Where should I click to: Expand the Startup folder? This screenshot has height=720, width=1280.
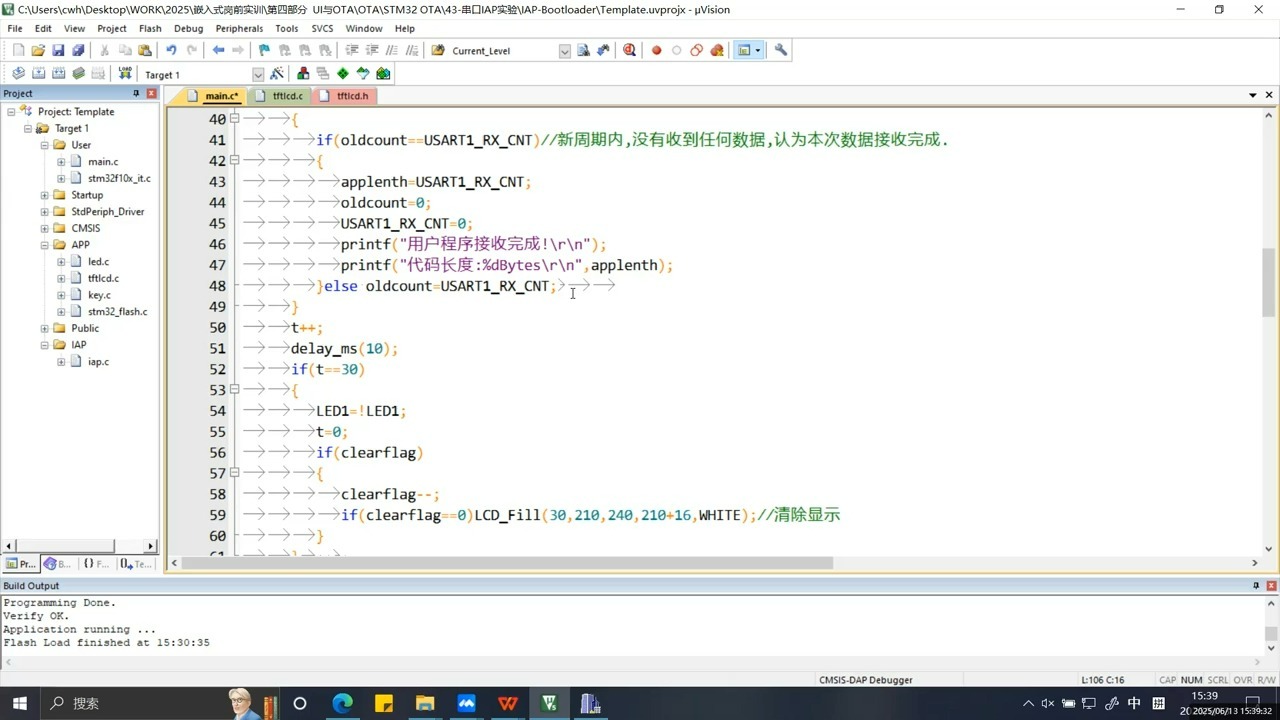(x=45, y=195)
